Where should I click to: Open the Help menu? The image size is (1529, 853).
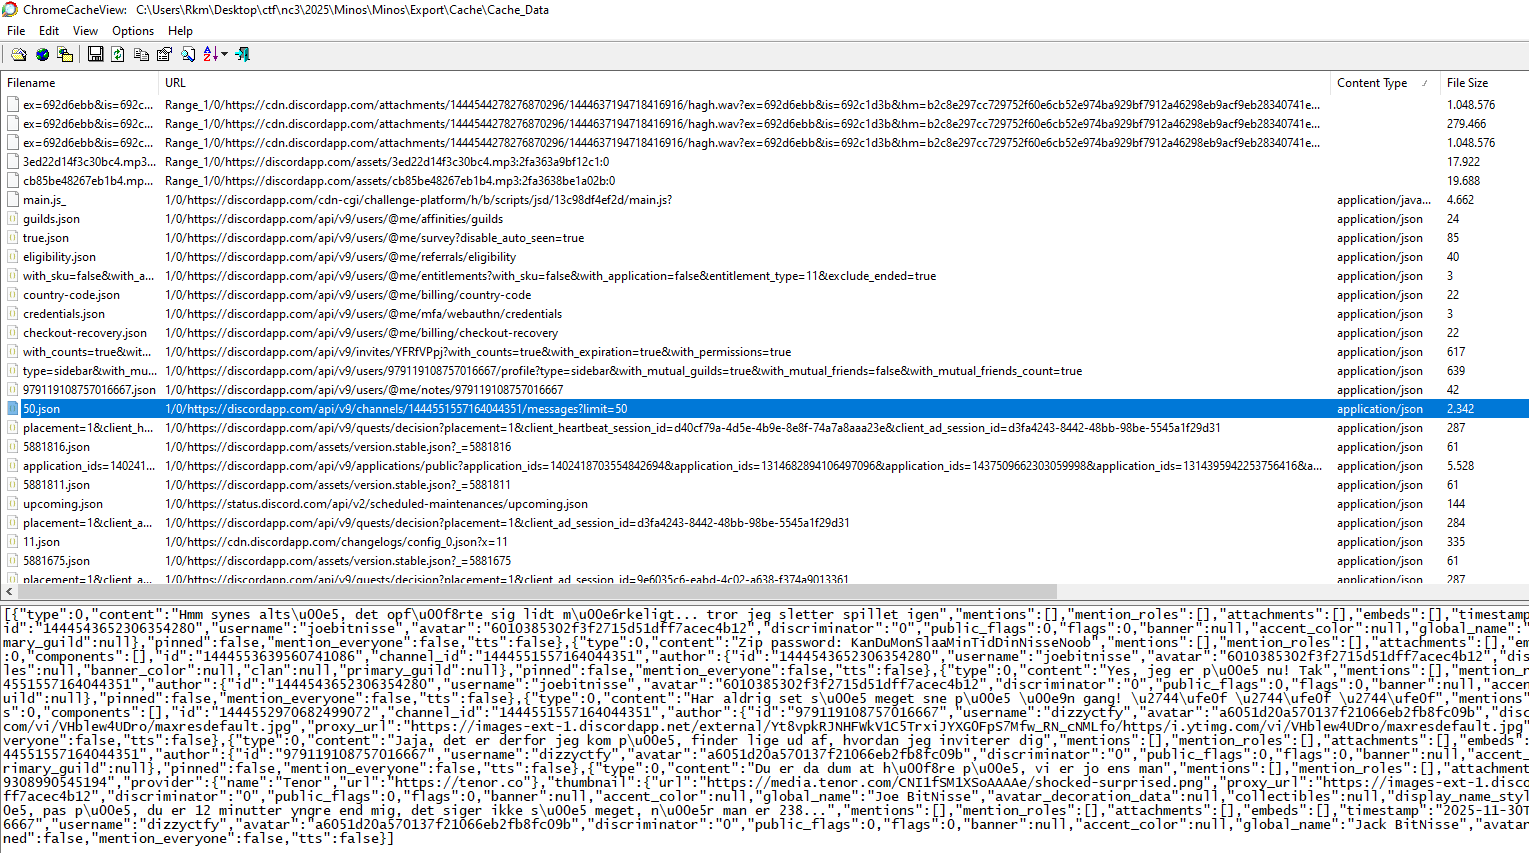(x=180, y=31)
